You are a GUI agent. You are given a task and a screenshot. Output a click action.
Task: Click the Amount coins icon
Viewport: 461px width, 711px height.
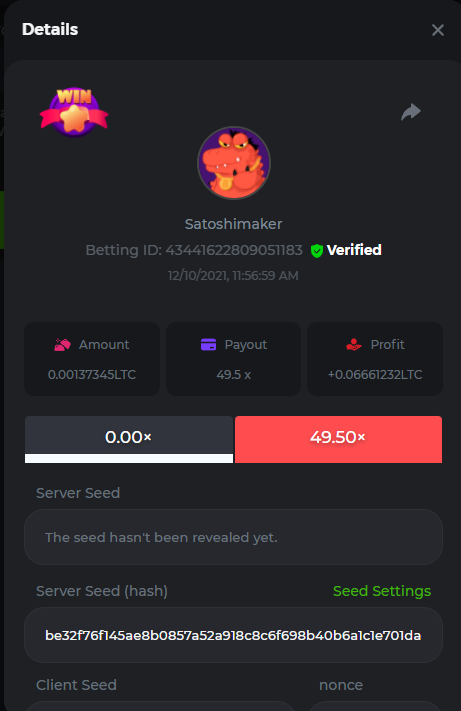click(x=63, y=345)
